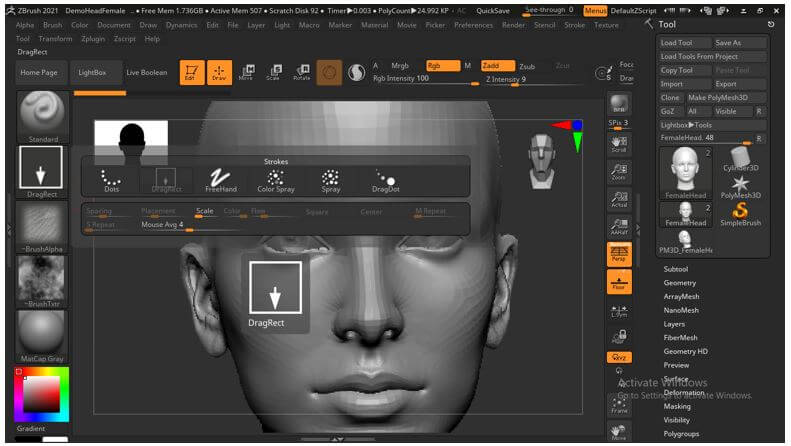Screen dimensions: 791x446
Task: Select the Move transform icon
Action: [x=246, y=72]
